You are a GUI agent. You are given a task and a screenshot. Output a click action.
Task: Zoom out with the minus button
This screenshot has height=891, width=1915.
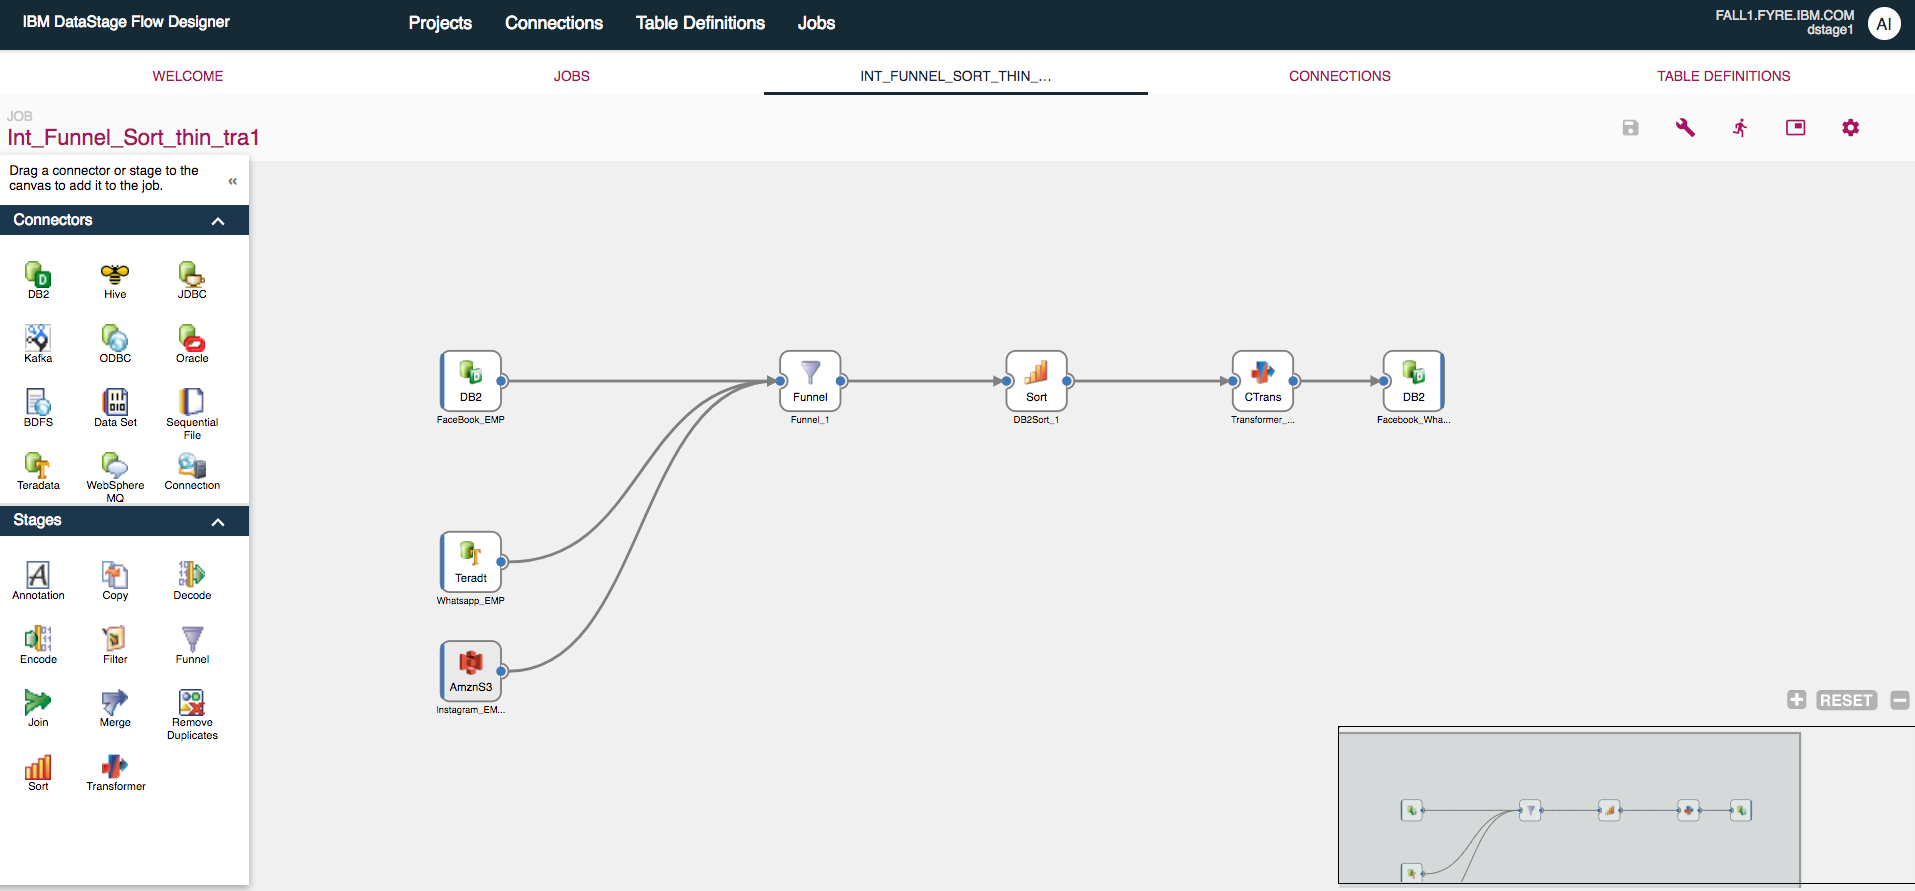(1900, 700)
